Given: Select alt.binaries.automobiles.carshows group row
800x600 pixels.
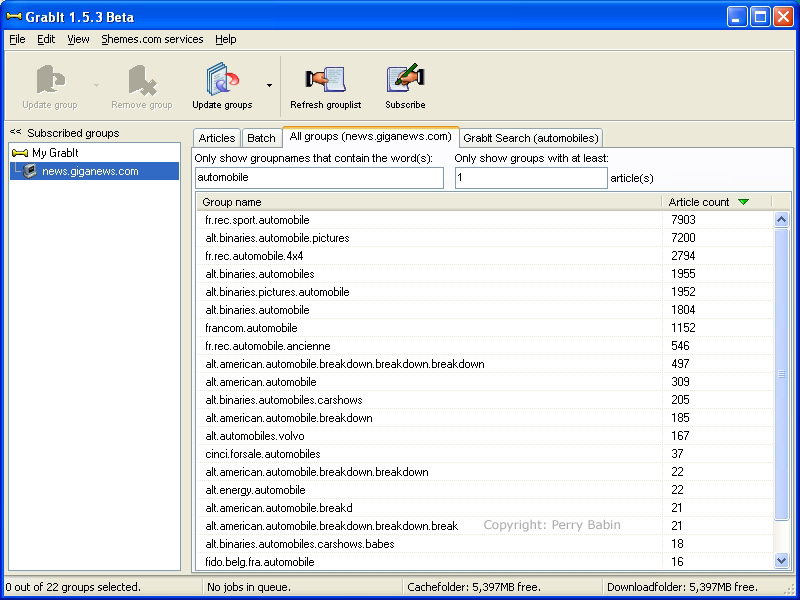Looking at the screenshot, I should pos(485,400).
